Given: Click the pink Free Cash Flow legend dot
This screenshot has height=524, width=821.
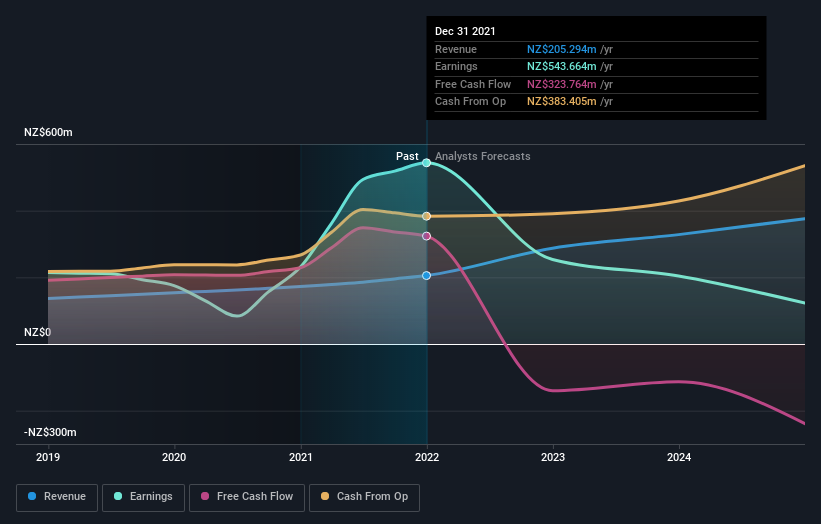Looking at the screenshot, I should coord(205,496).
